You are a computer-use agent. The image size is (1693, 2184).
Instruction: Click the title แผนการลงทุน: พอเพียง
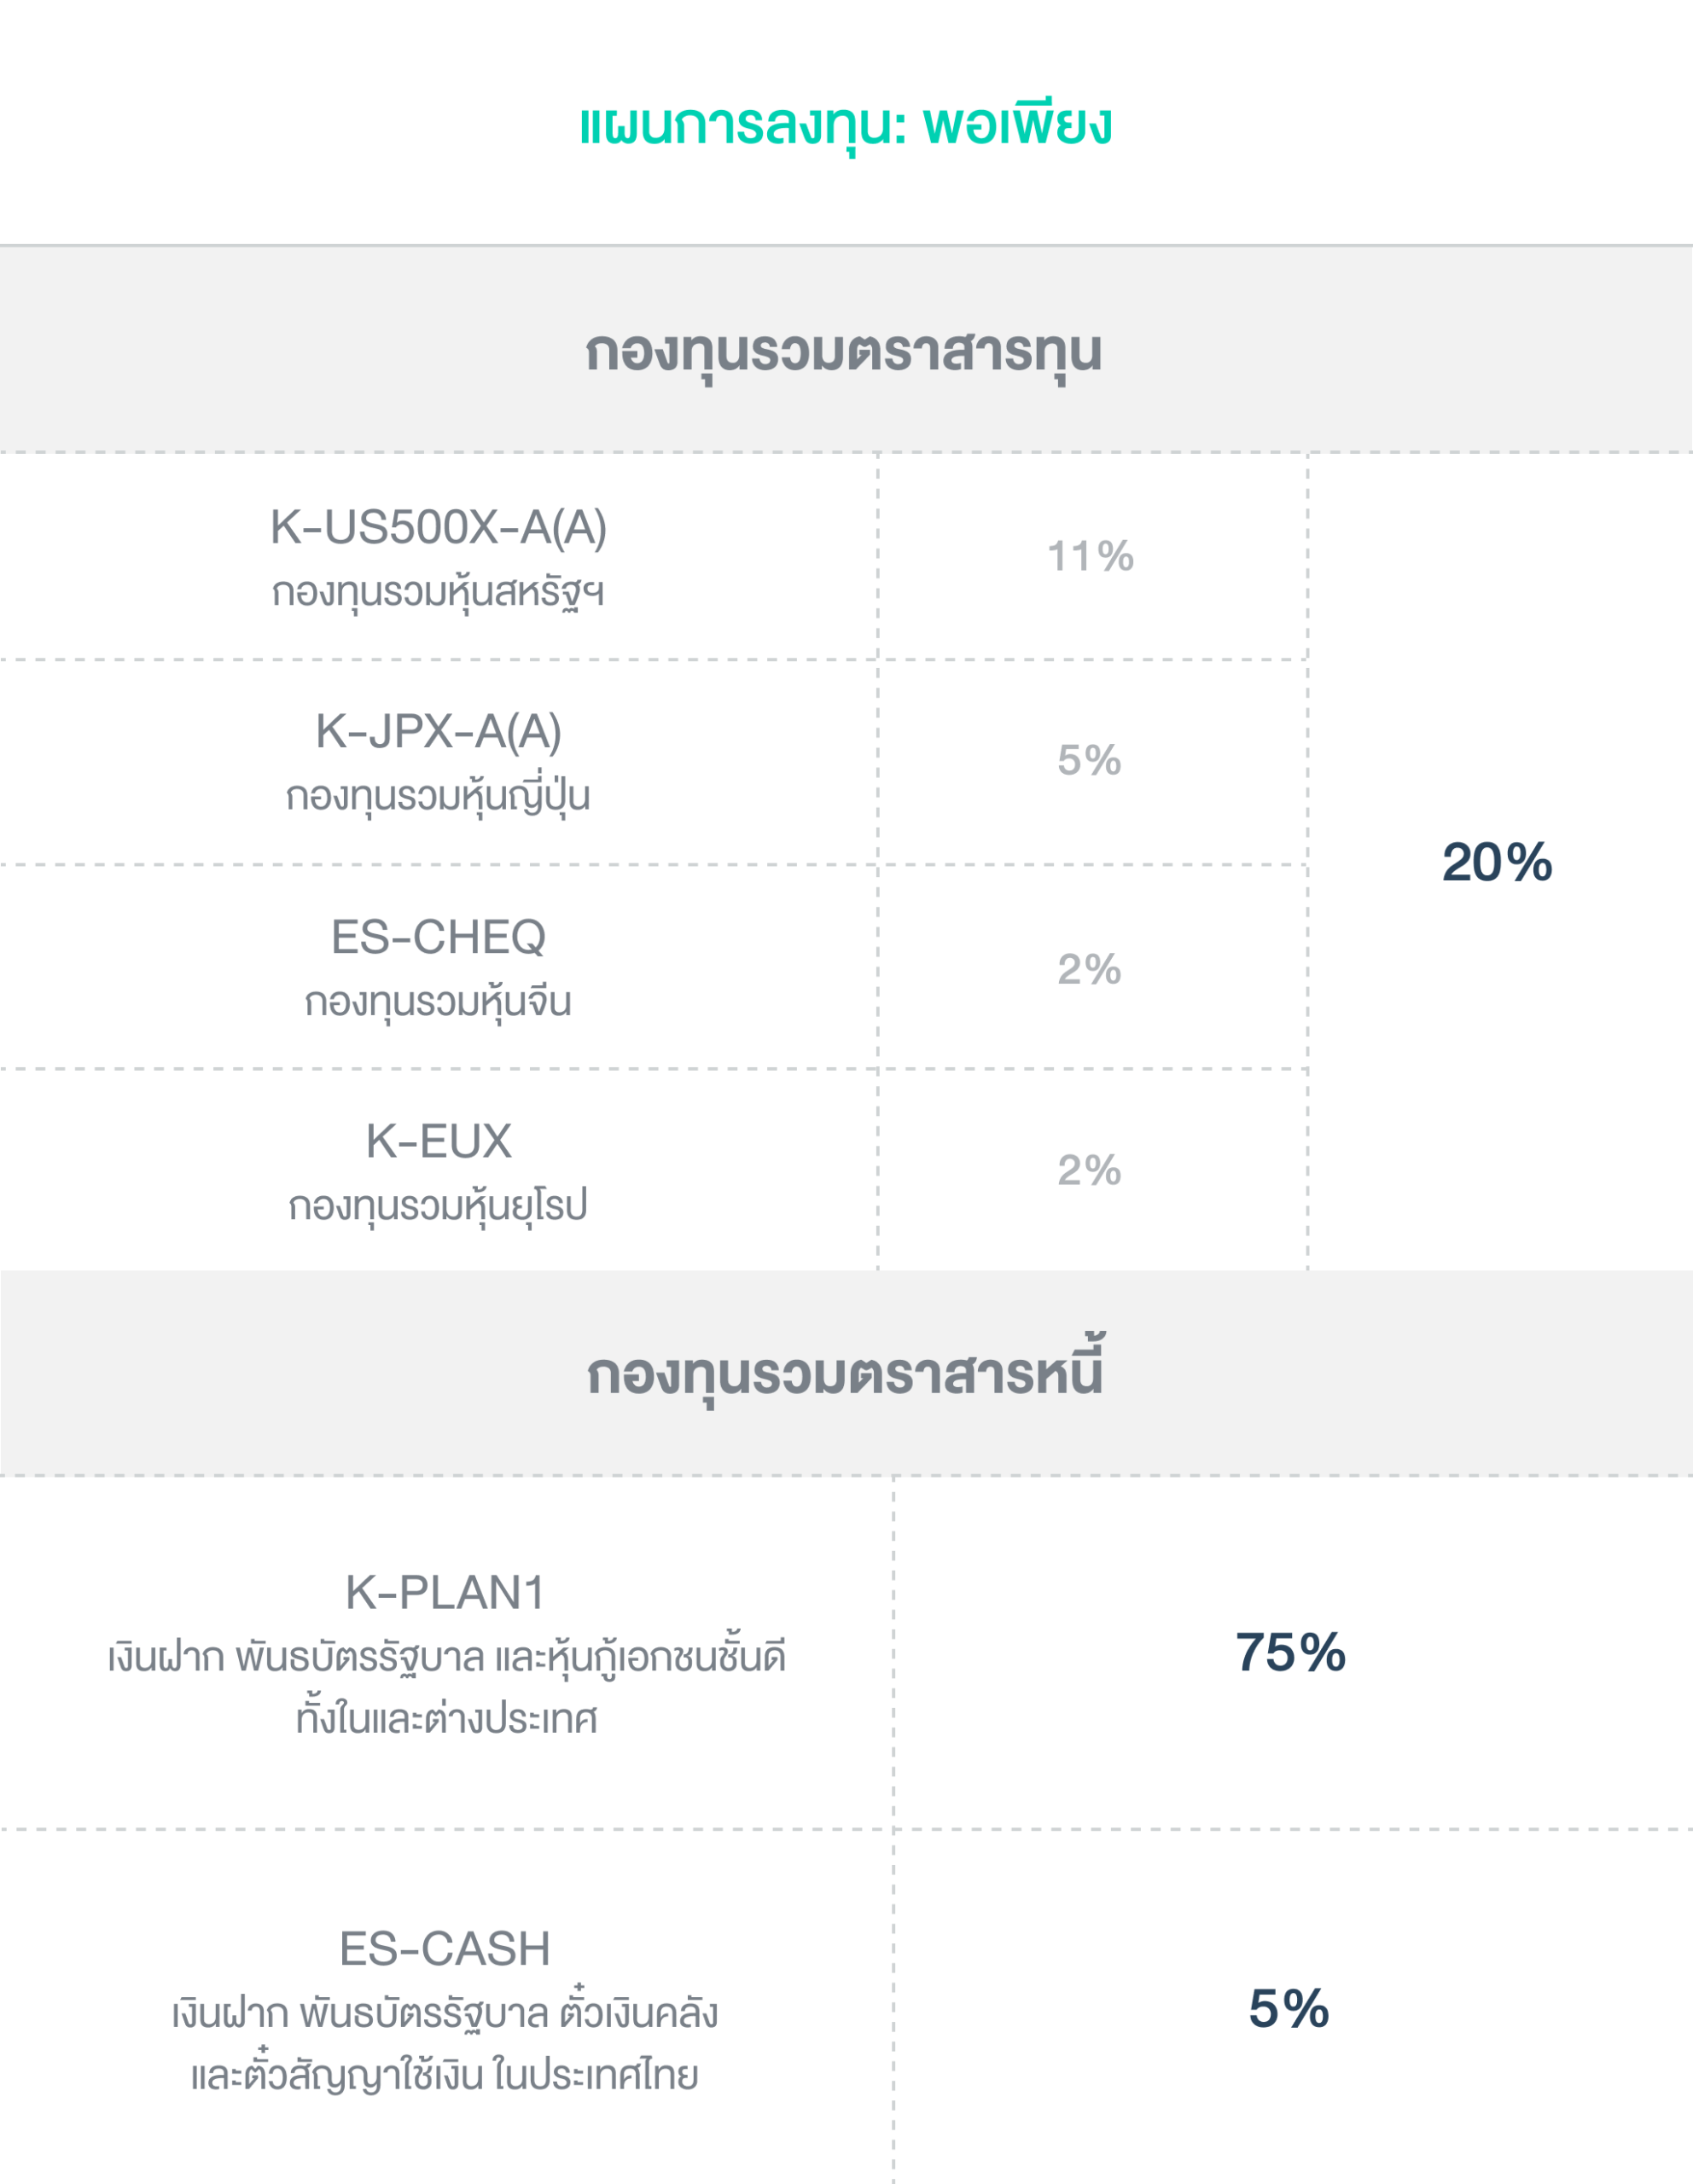(x=845, y=124)
